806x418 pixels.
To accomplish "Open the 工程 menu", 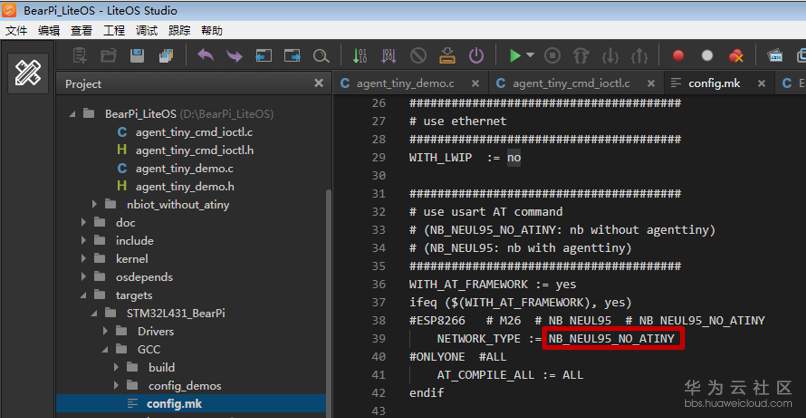I will pyautogui.click(x=114, y=30).
